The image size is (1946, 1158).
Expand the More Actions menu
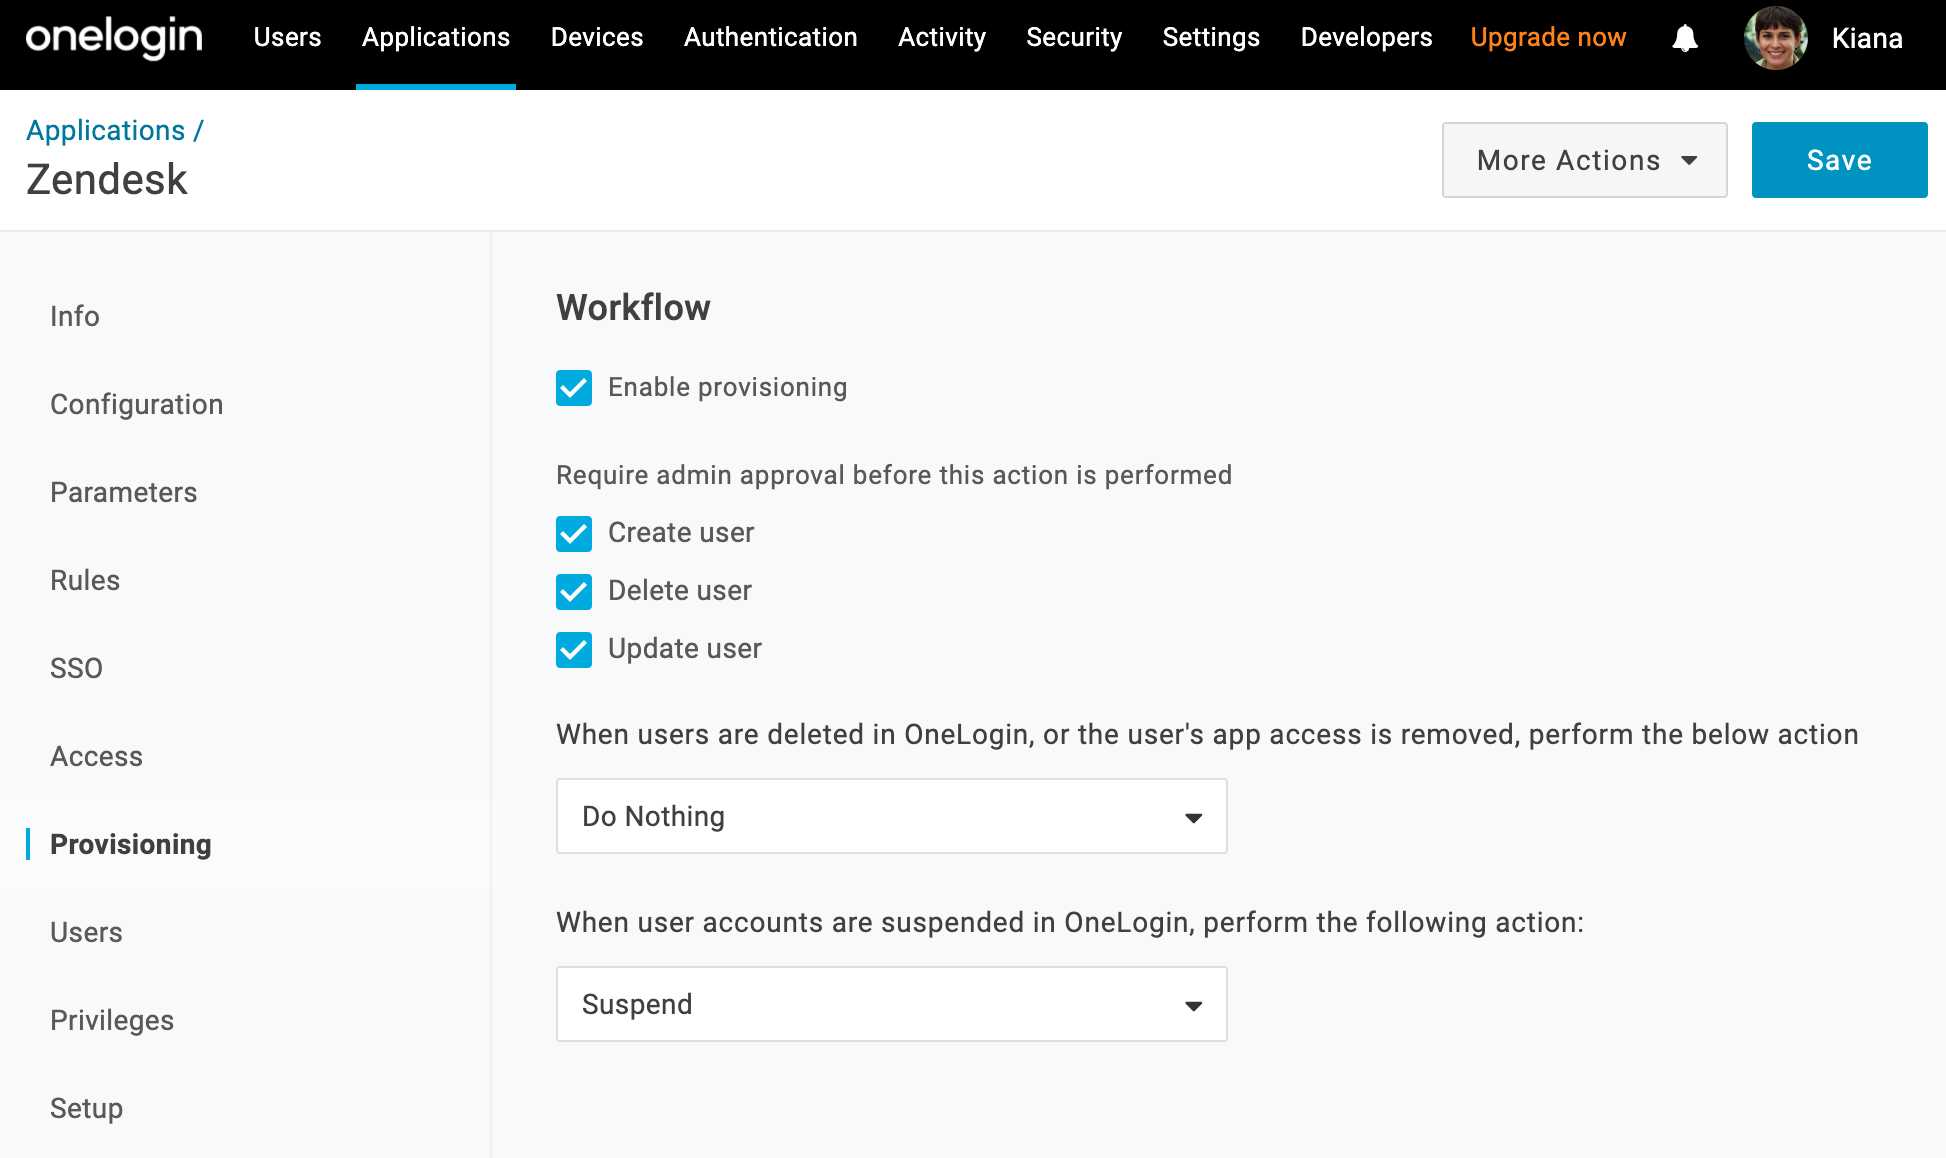tap(1584, 159)
